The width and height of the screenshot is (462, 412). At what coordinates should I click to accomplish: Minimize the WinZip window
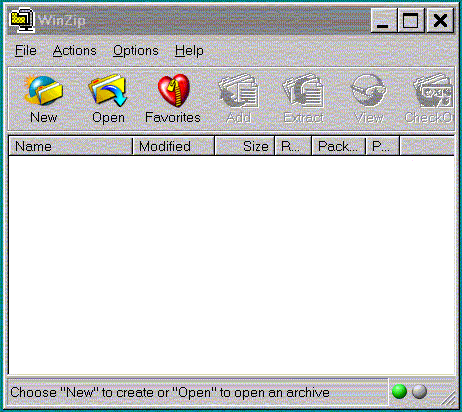coord(384,21)
